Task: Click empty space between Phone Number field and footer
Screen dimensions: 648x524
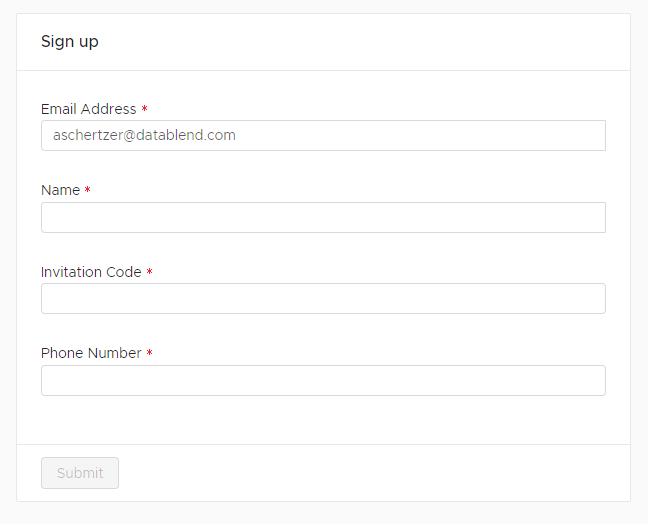Action: coord(323,420)
